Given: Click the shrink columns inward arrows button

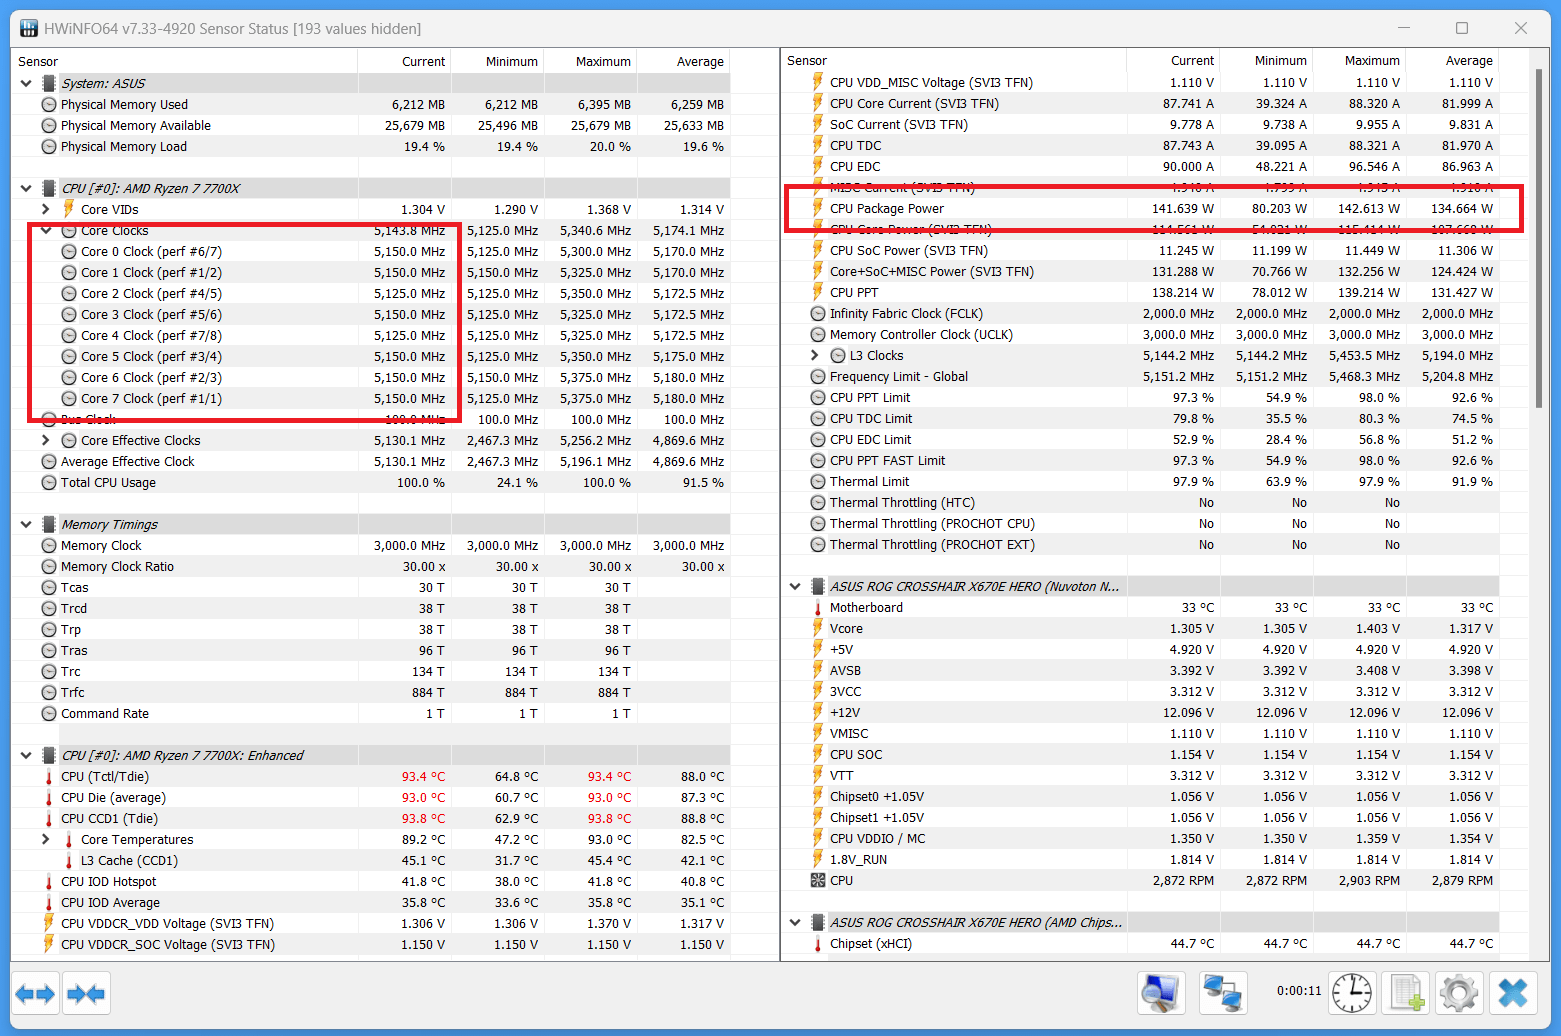Looking at the screenshot, I should coord(86,994).
